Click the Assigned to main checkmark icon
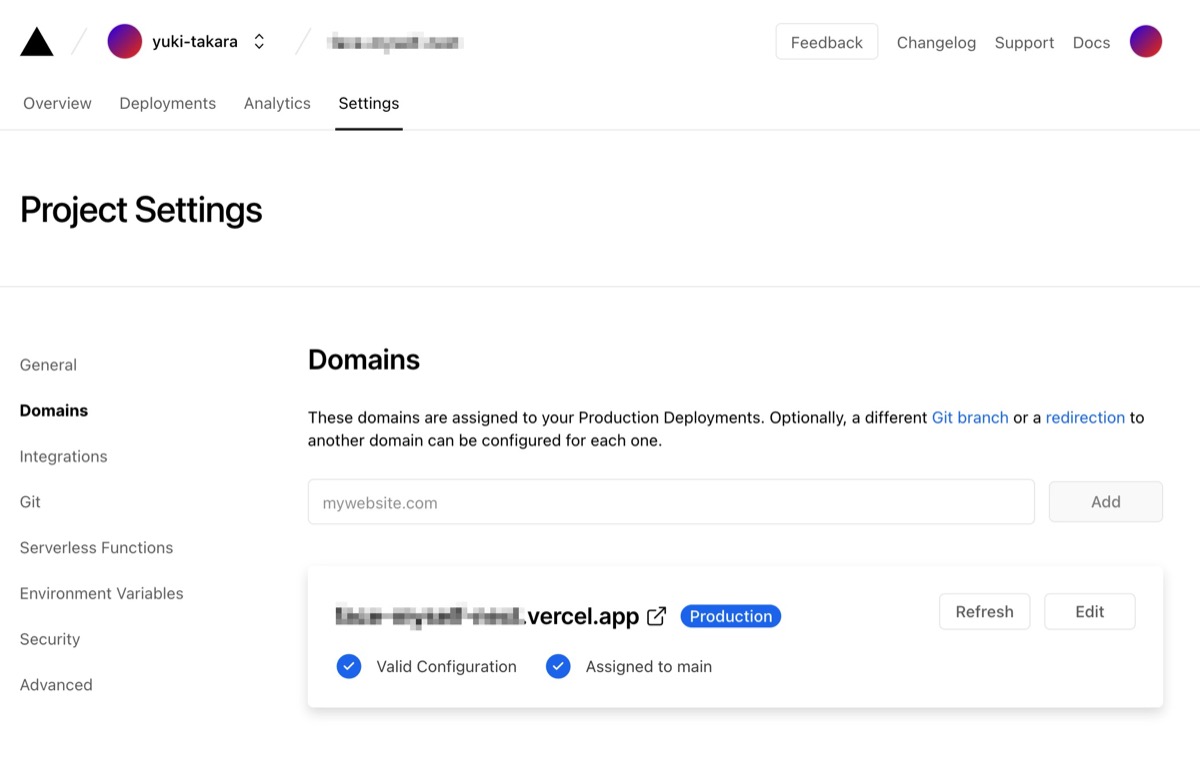 [558, 666]
